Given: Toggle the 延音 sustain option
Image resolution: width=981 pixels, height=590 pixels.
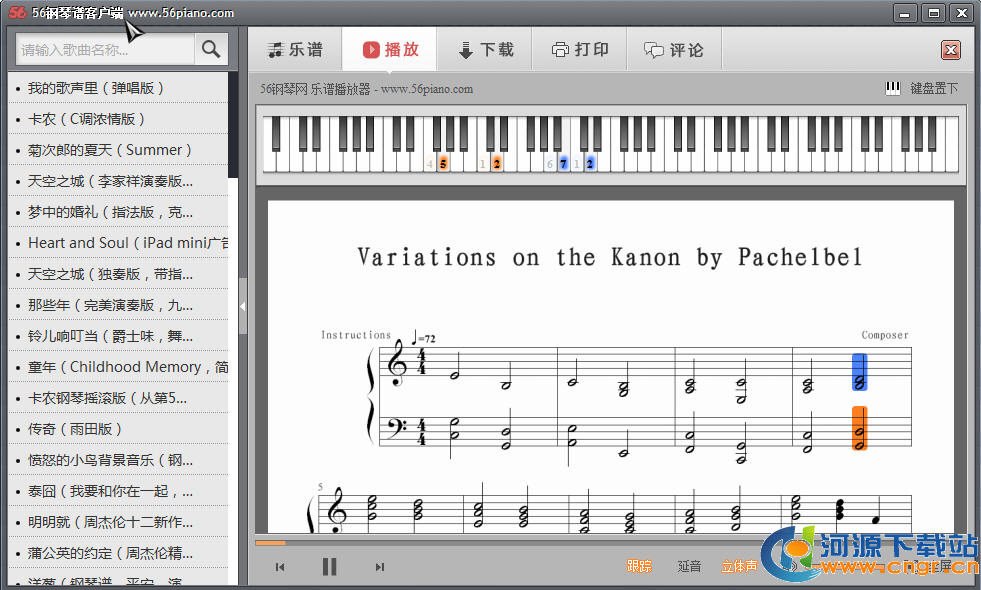Looking at the screenshot, I should pos(689,566).
